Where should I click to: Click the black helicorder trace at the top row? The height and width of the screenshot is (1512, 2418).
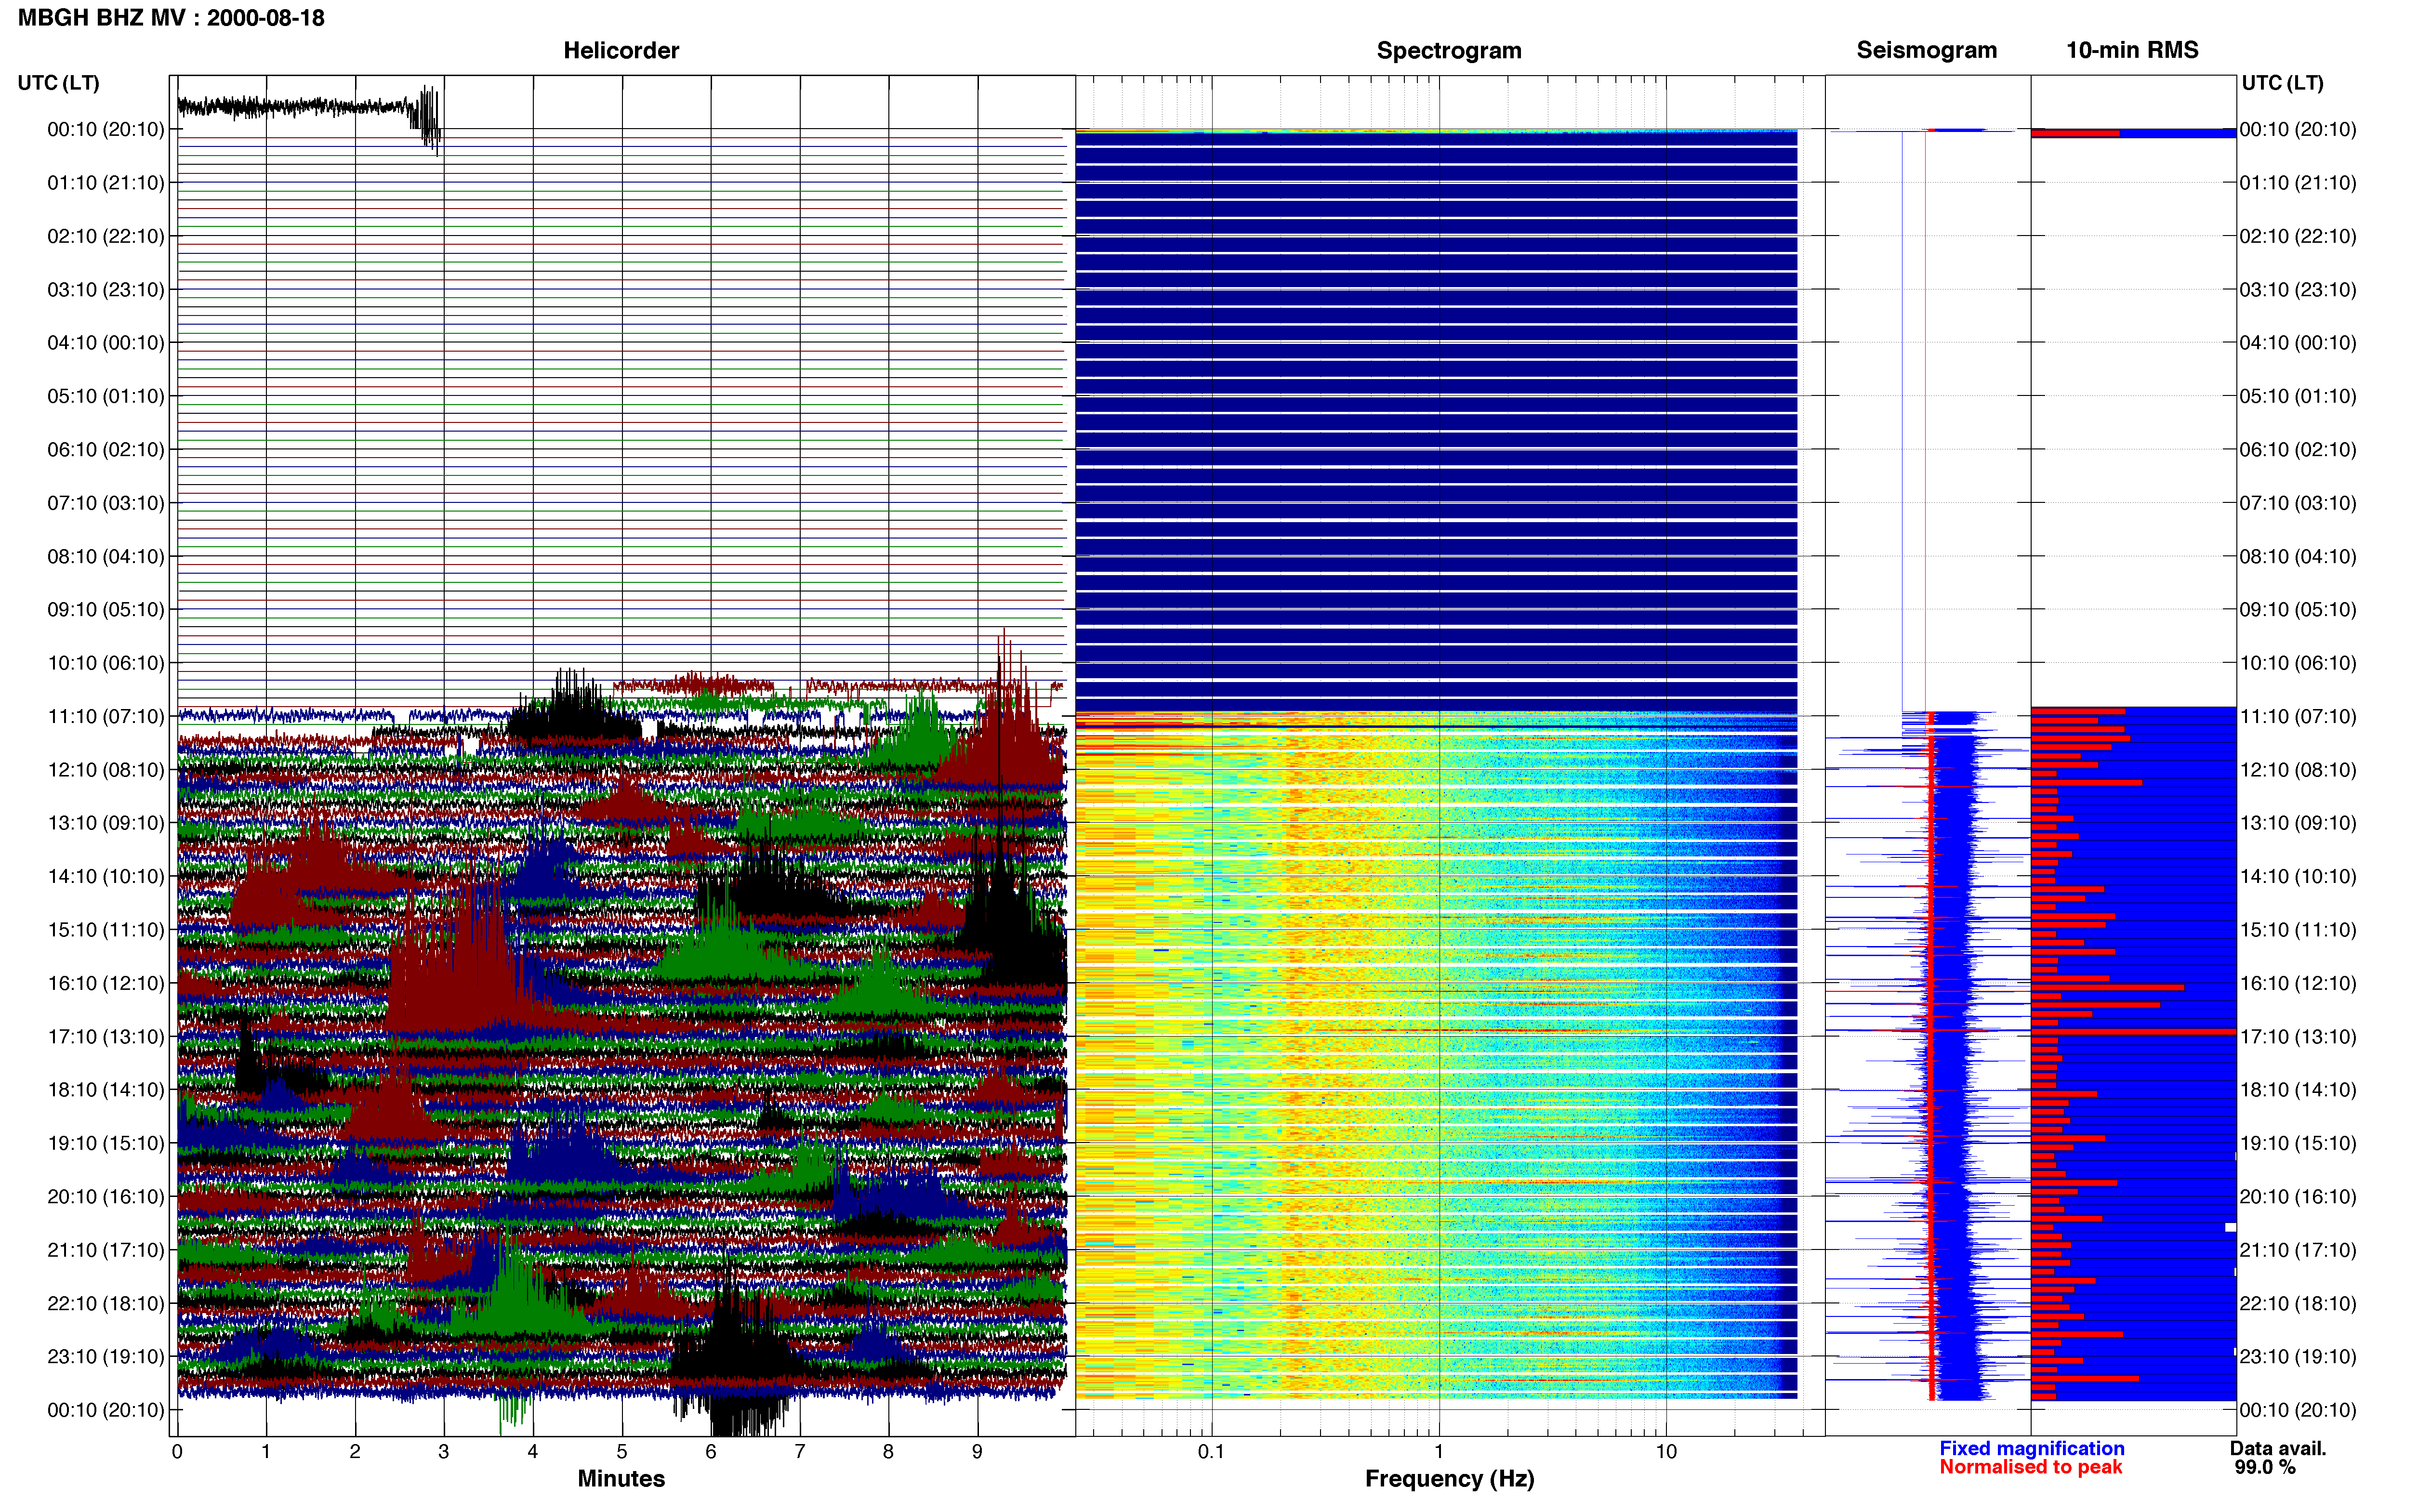click(x=309, y=107)
